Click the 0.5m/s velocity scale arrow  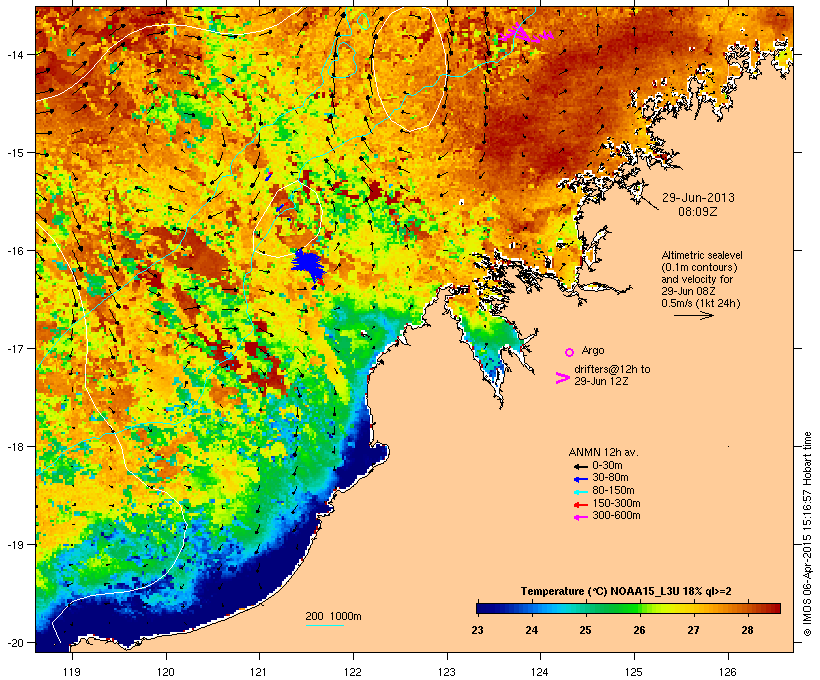click(x=693, y=315)
